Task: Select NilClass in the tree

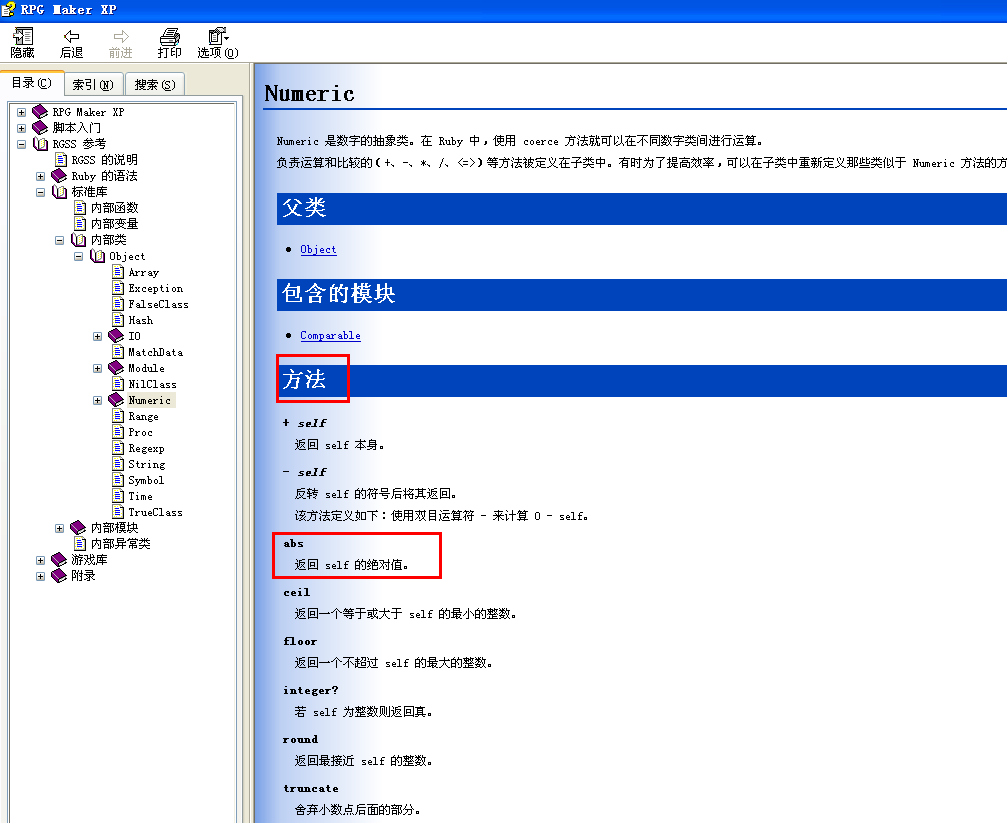Action: [x=152, y=384]
